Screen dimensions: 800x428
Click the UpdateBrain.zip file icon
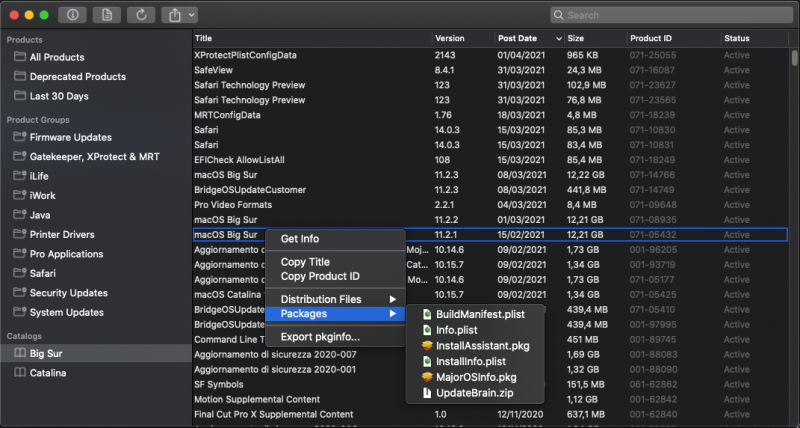[x=427, y=393]
